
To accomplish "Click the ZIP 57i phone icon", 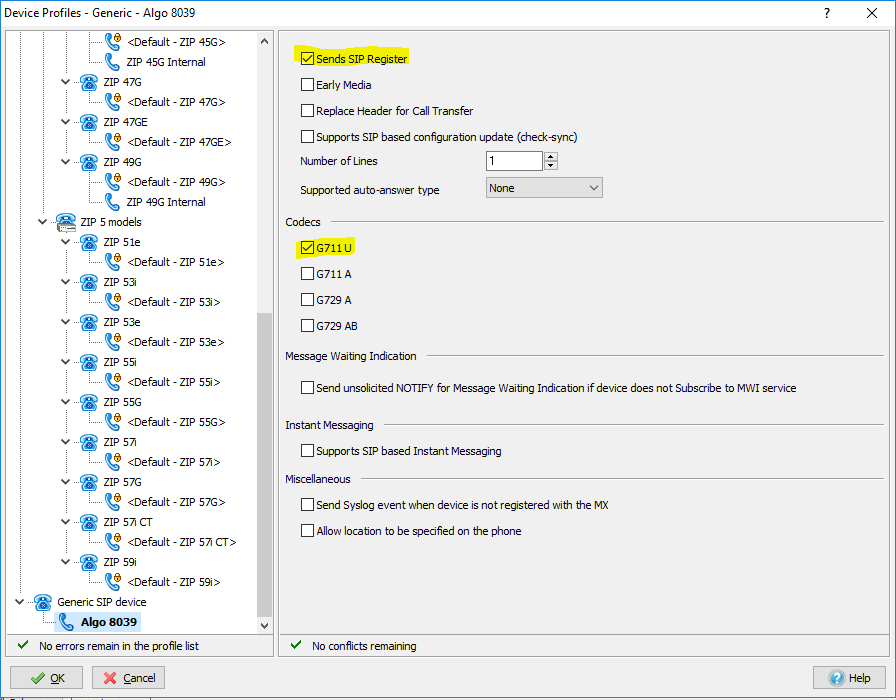I will coord(89,442).
